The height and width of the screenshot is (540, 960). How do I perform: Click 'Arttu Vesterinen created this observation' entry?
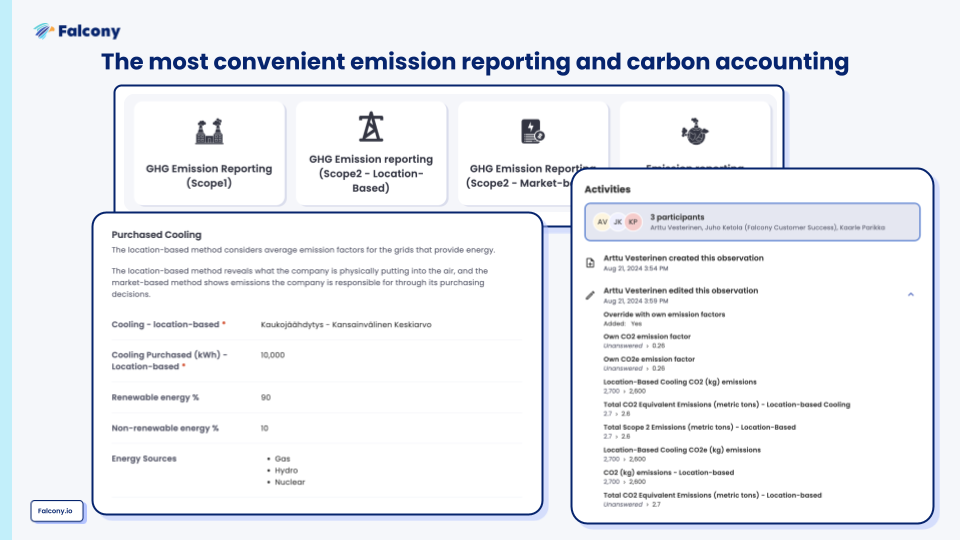coord(683,258)
